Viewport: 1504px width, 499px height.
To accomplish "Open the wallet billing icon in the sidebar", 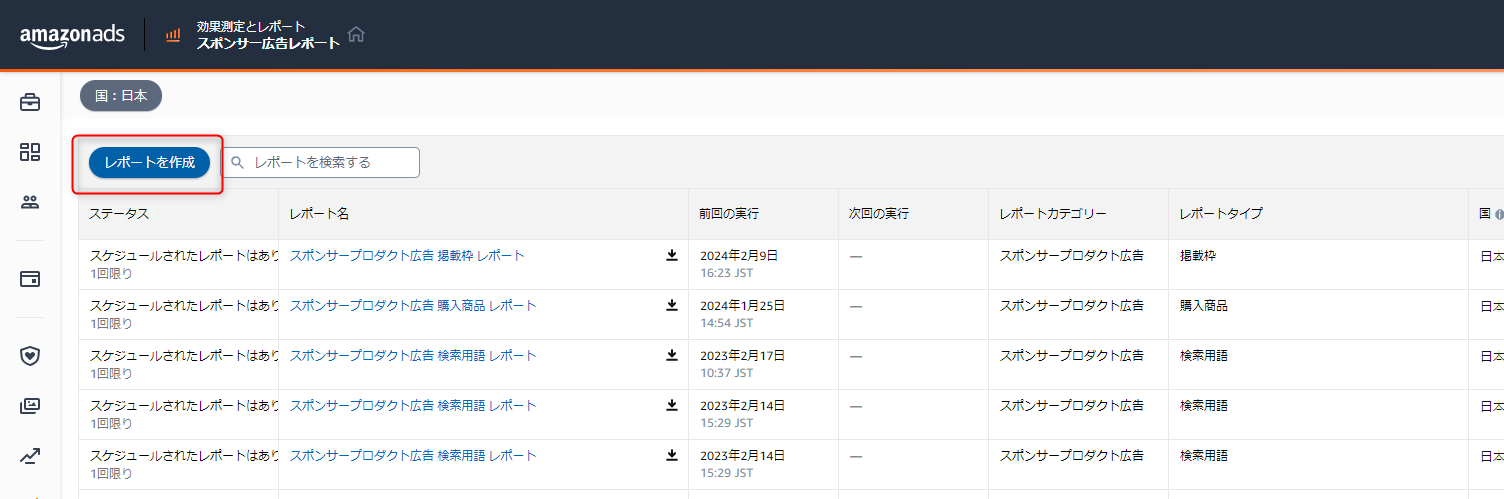I will (x=30, y=279).
